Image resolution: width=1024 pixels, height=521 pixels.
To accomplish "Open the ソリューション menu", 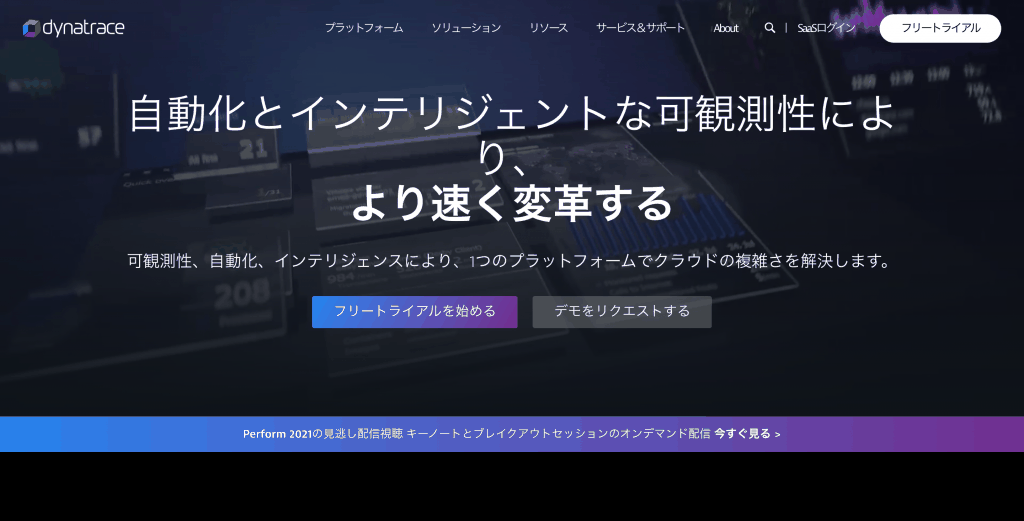I will [x=466, y=28].
